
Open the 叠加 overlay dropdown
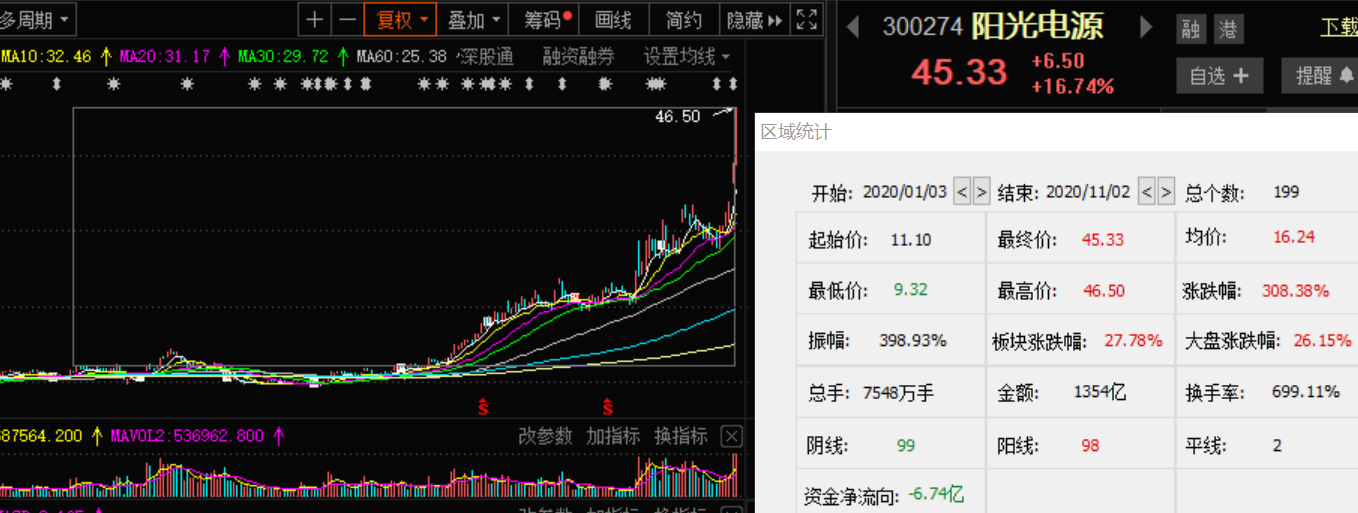tap(473, 20)
